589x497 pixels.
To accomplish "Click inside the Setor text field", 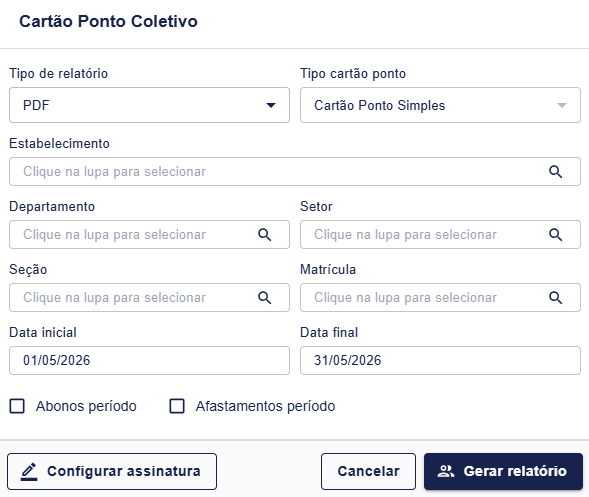I will pyautogui.click(x=440, y=235).
